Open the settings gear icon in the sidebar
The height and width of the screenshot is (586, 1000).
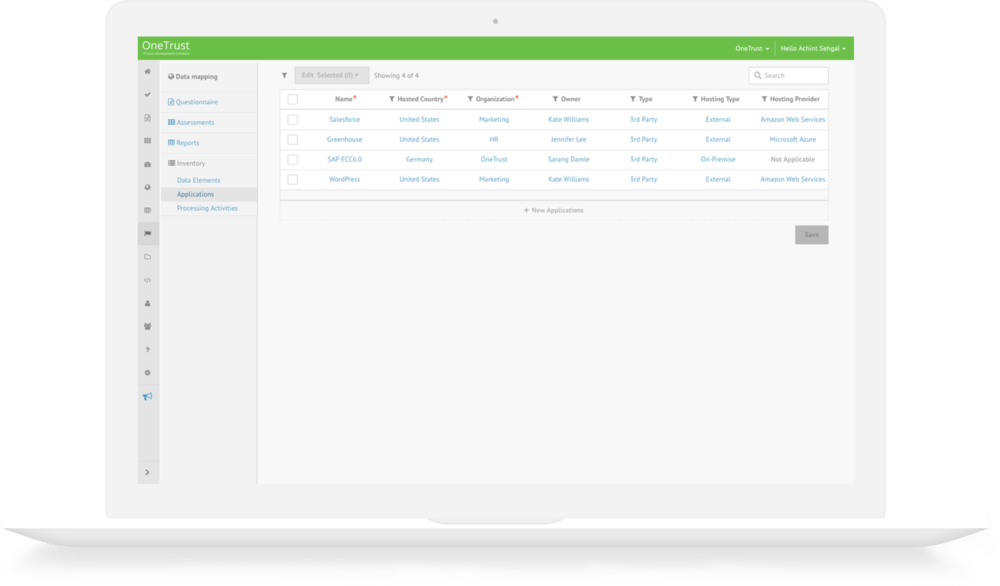click(x=147, y=373)
